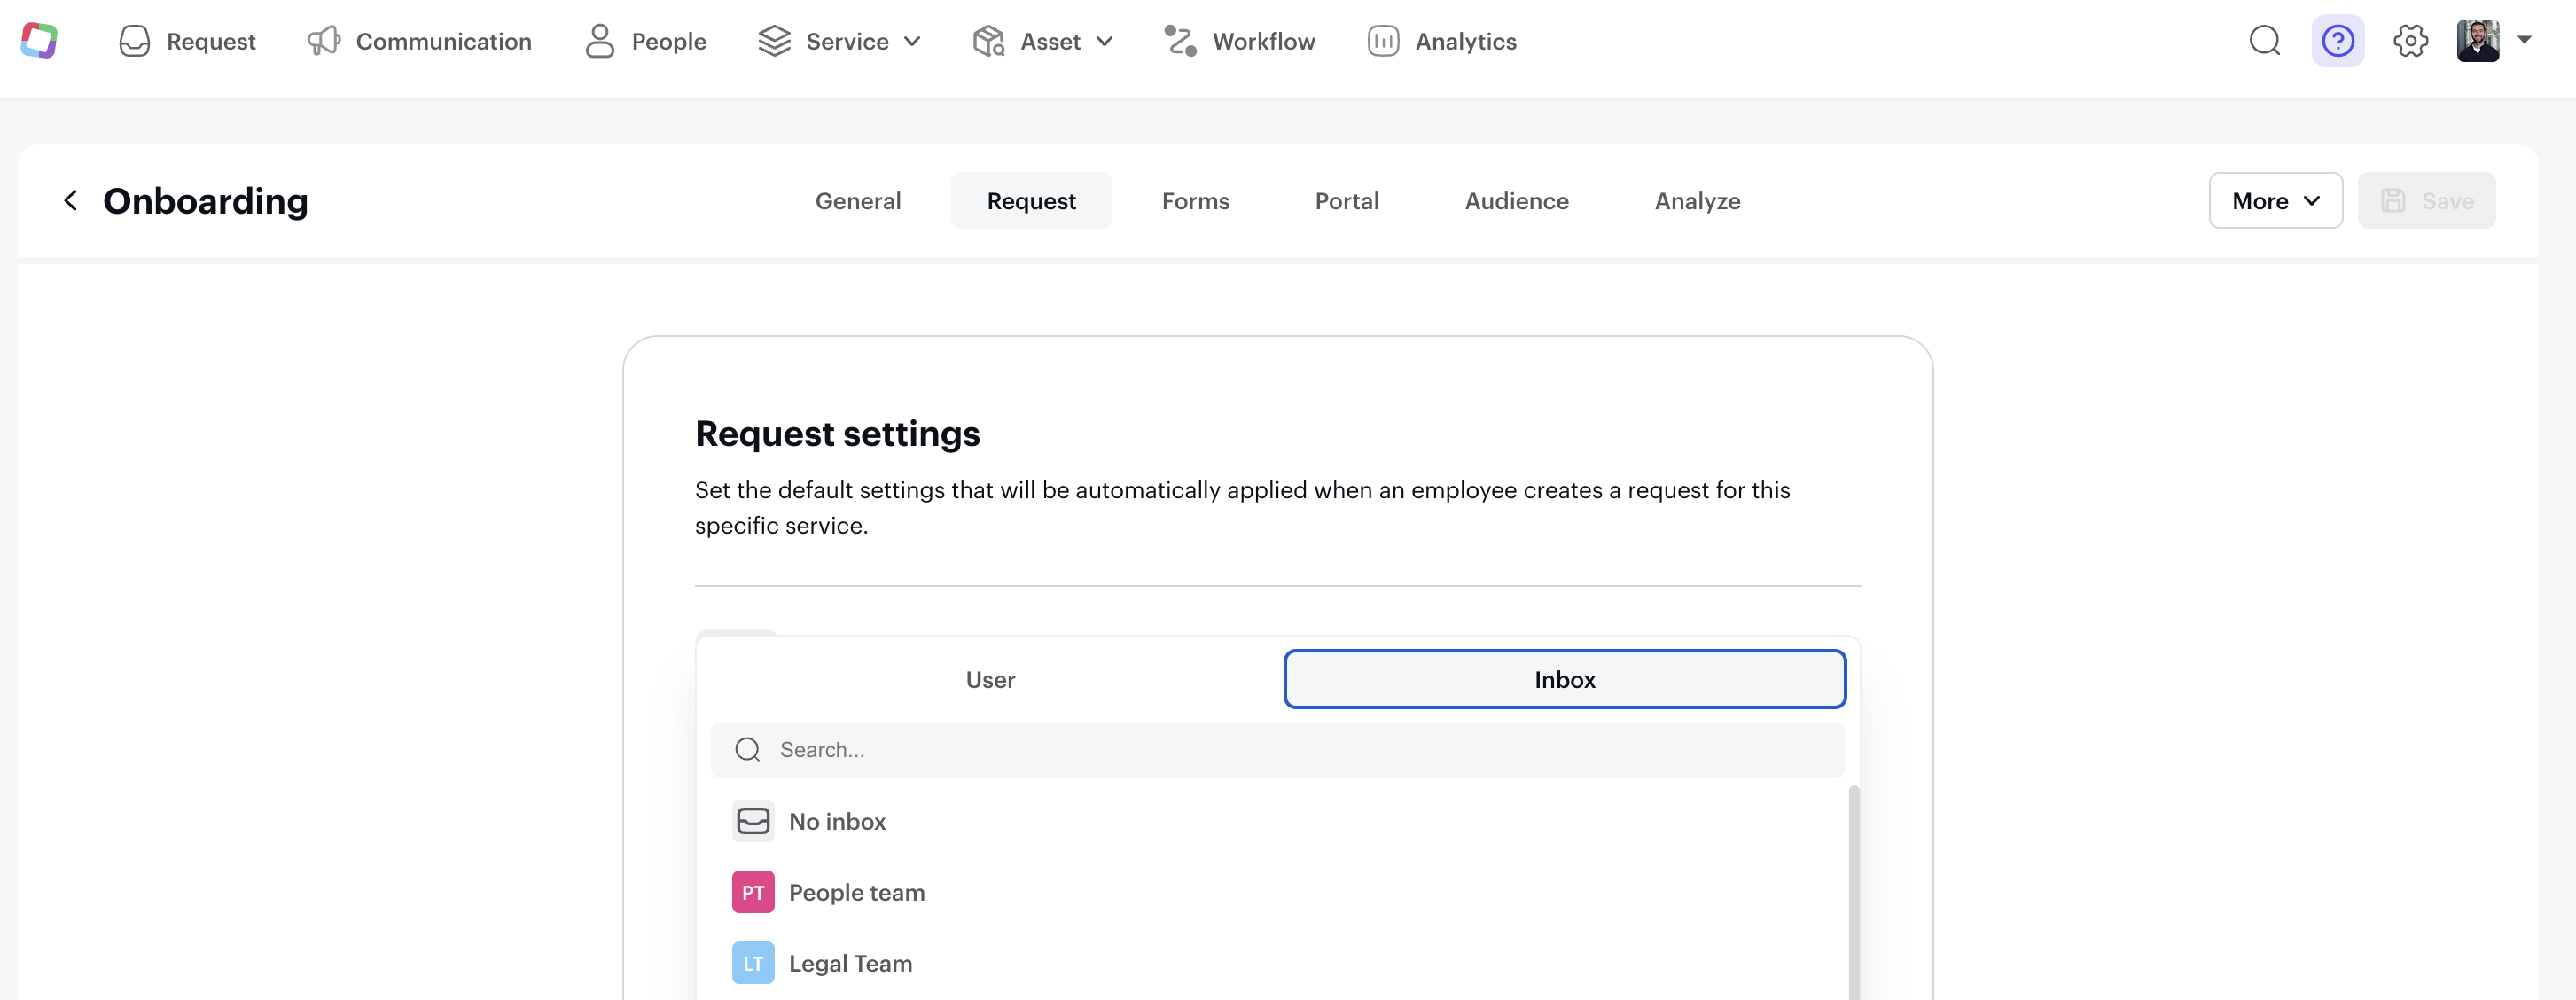Viewport: 2576px width, 1000px height.
Task: Click the search magnifier in the inbox search
Action: (x=748, y=750)
